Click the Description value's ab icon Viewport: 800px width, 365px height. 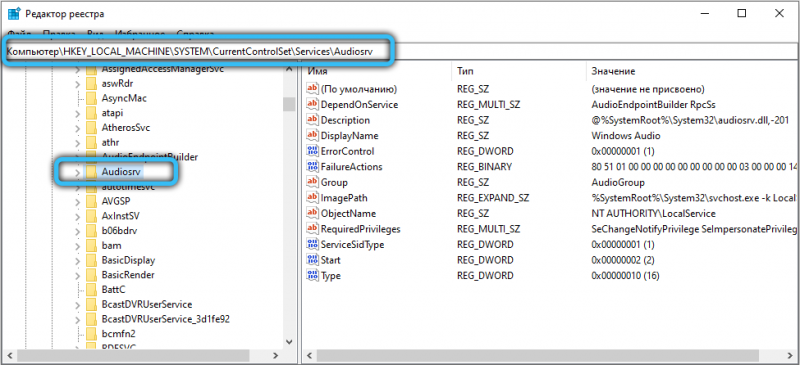[x=312, y=120]
